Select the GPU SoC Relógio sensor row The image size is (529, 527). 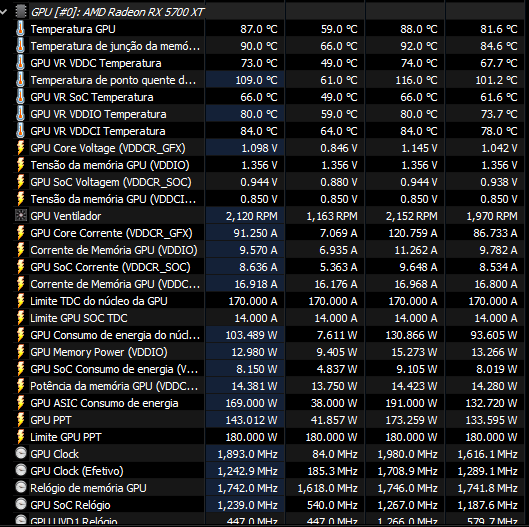tap(269, 505)
